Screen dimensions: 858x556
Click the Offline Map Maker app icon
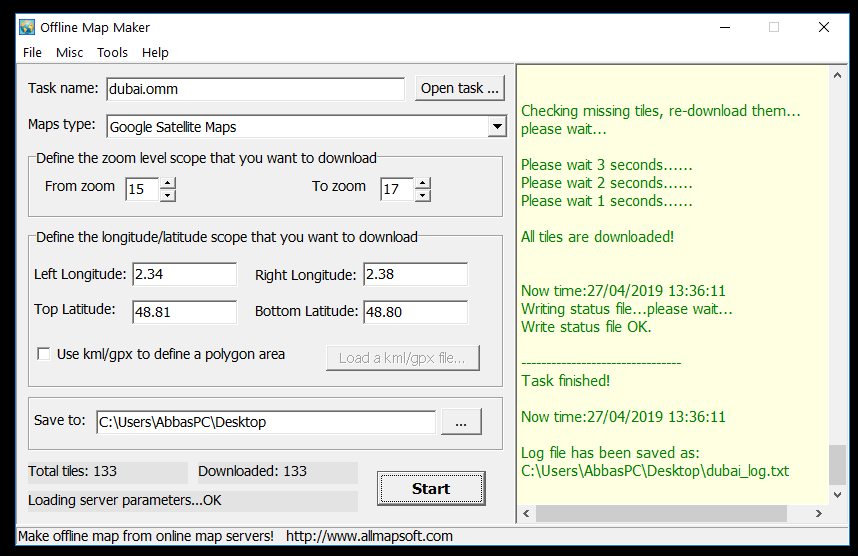pyautogui.click(x=27, y=27)
